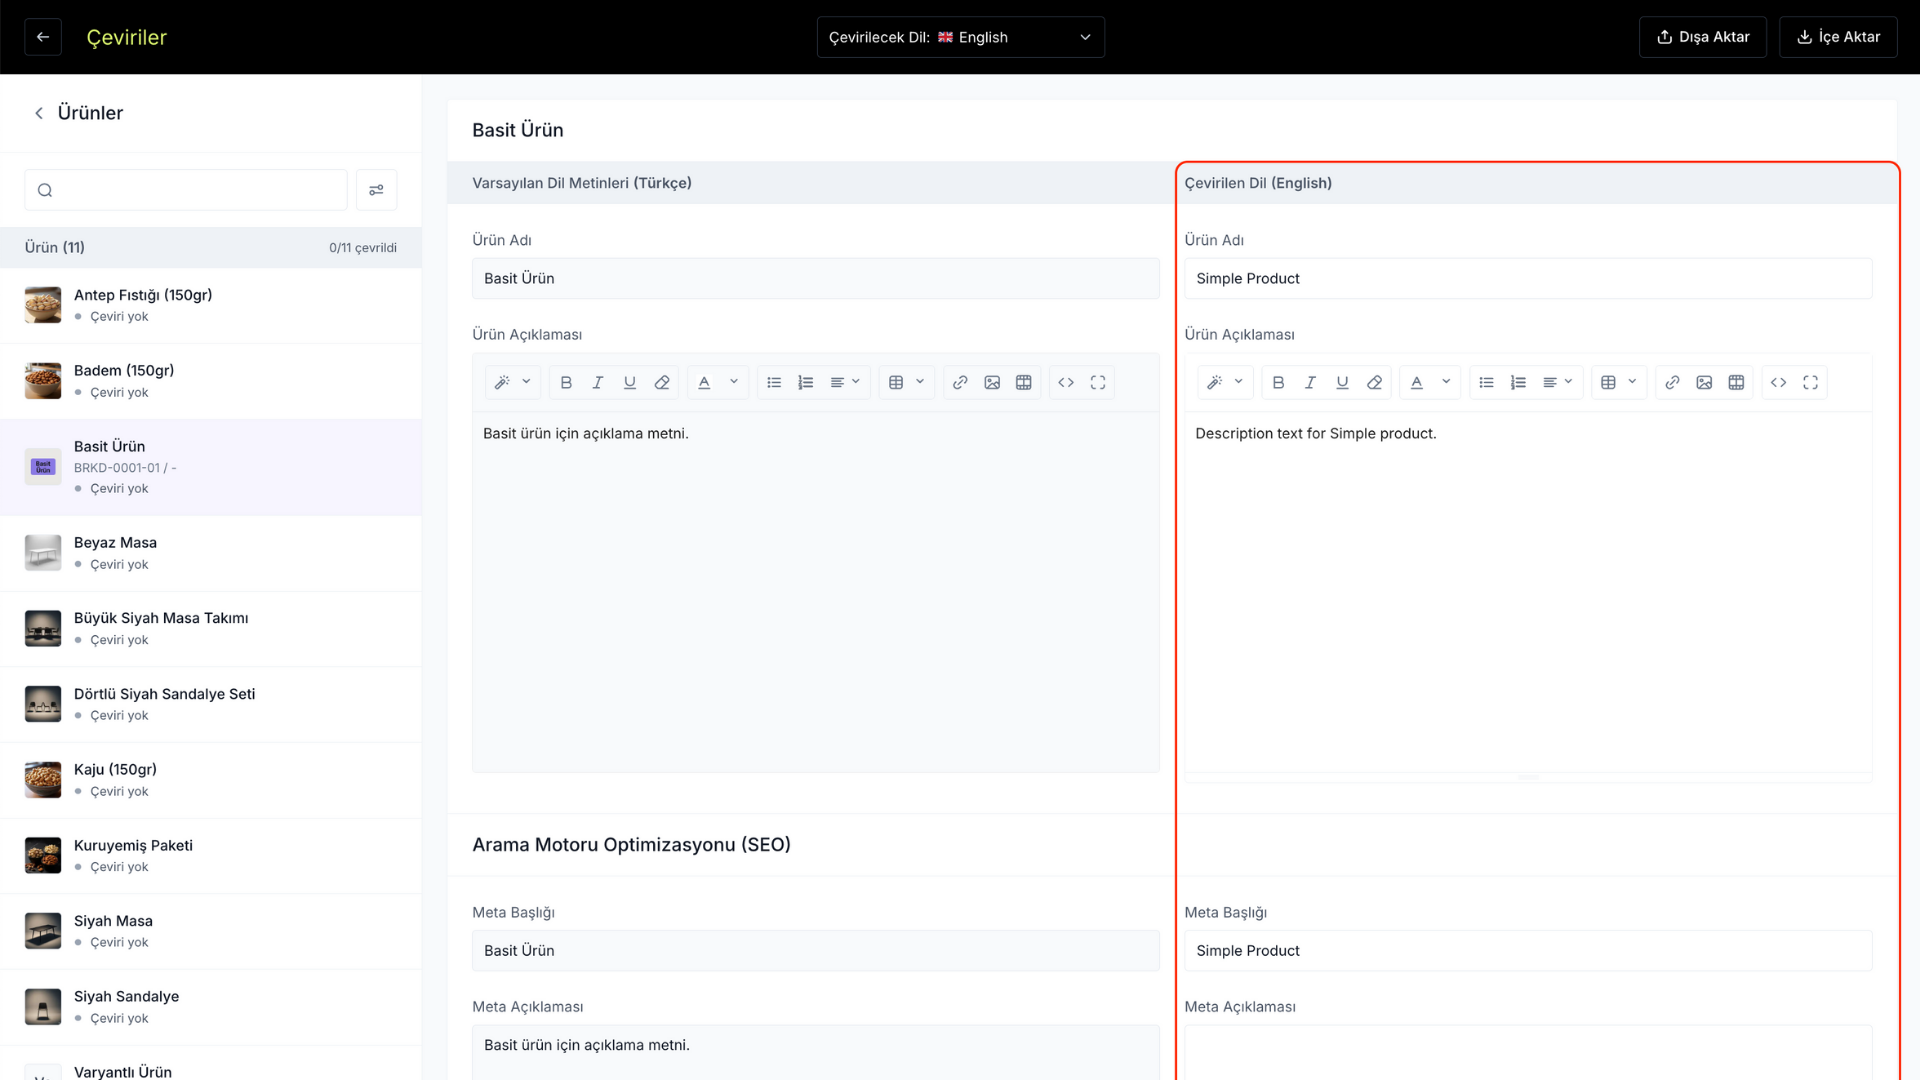The height and width of the screenshot is (1080, 1920).
Task: Insert link in Turkish description editor
Action: coord(960,382)
